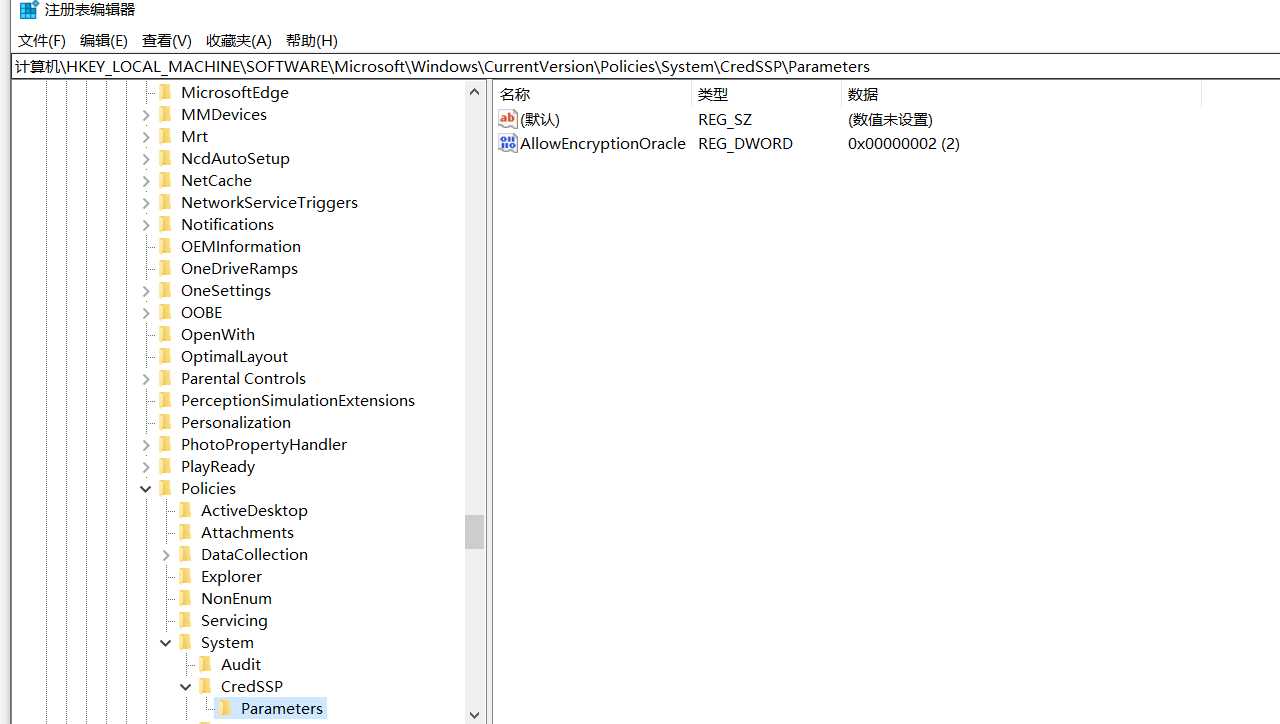Click the DWORD icon beside AllowEncryptionOracle
The image size is (1280, 724).
tap(508, 143)
